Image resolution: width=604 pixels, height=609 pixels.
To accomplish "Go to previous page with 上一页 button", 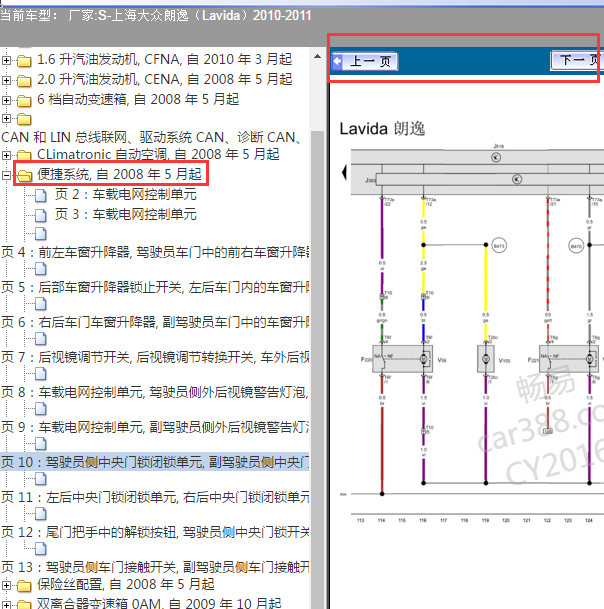I will [x=365, y=61].
